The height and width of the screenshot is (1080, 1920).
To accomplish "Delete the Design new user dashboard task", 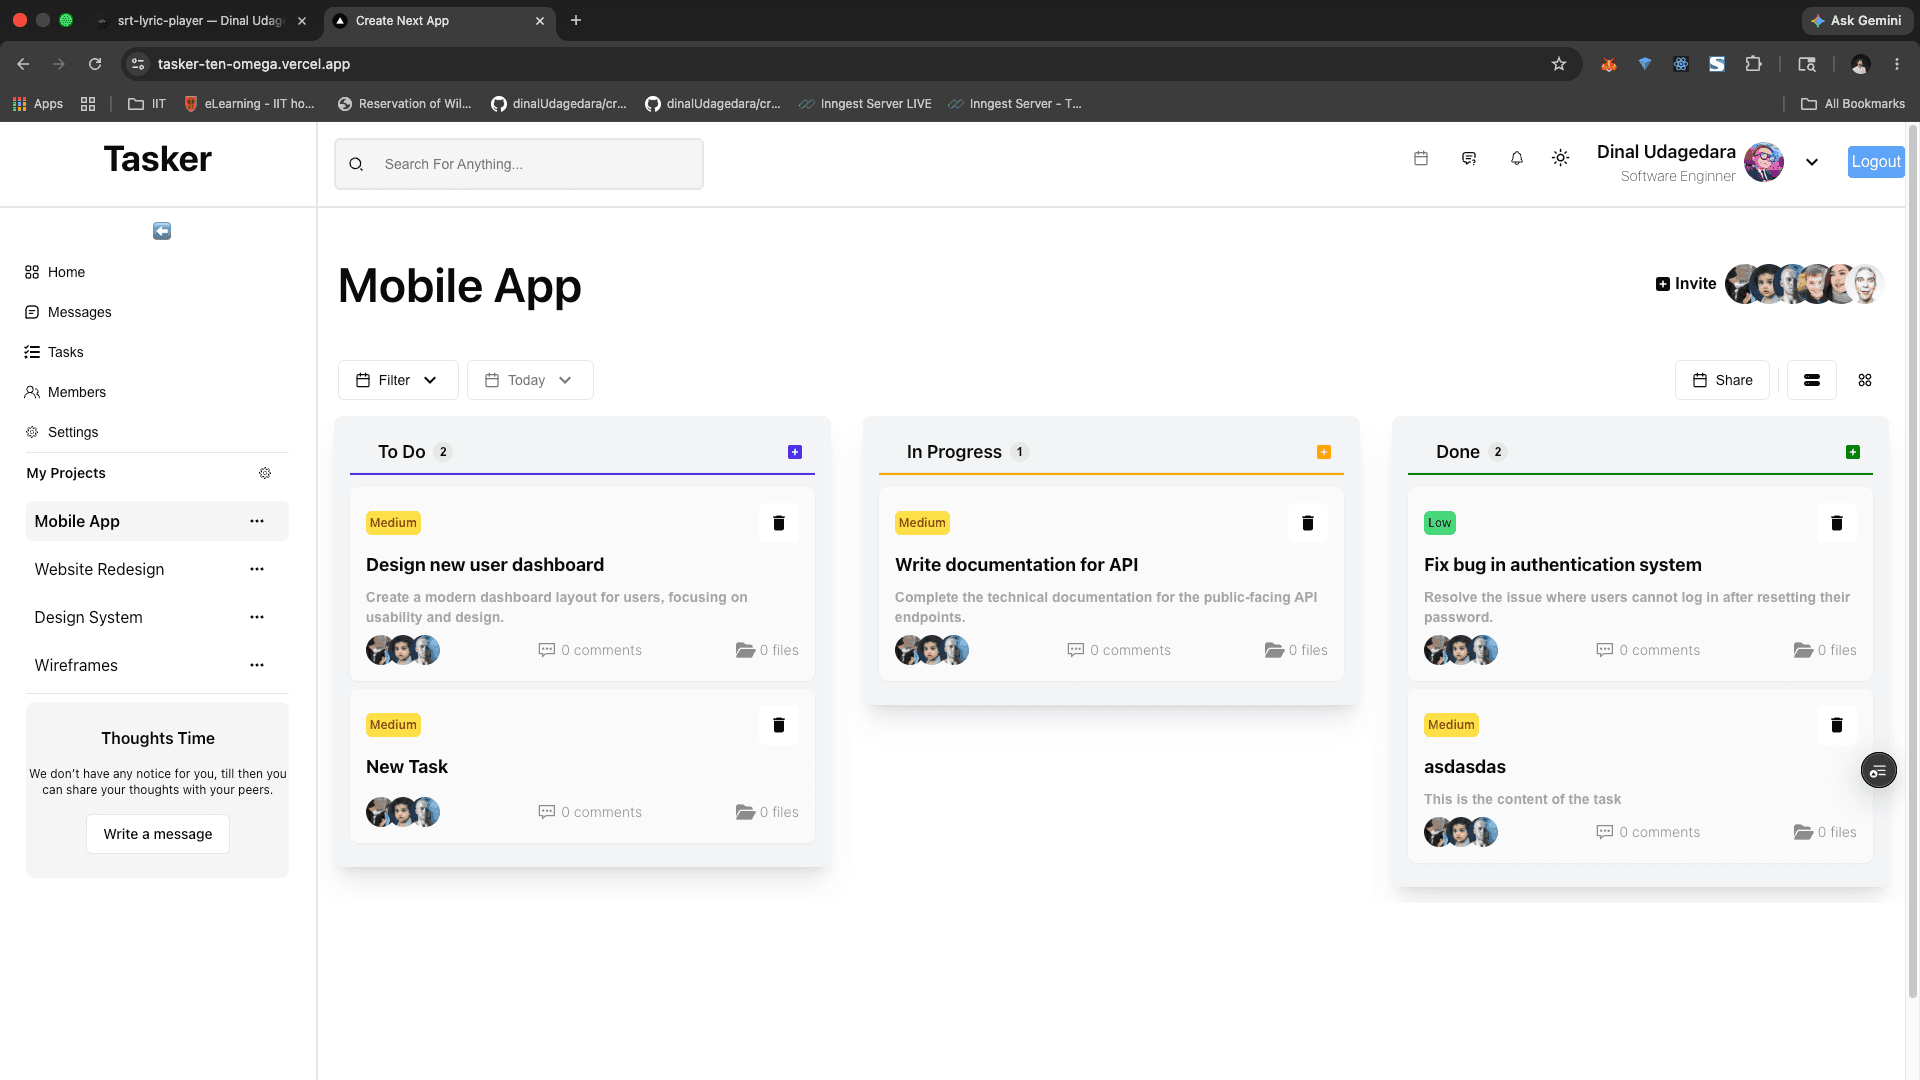I will tap(779, 523).
